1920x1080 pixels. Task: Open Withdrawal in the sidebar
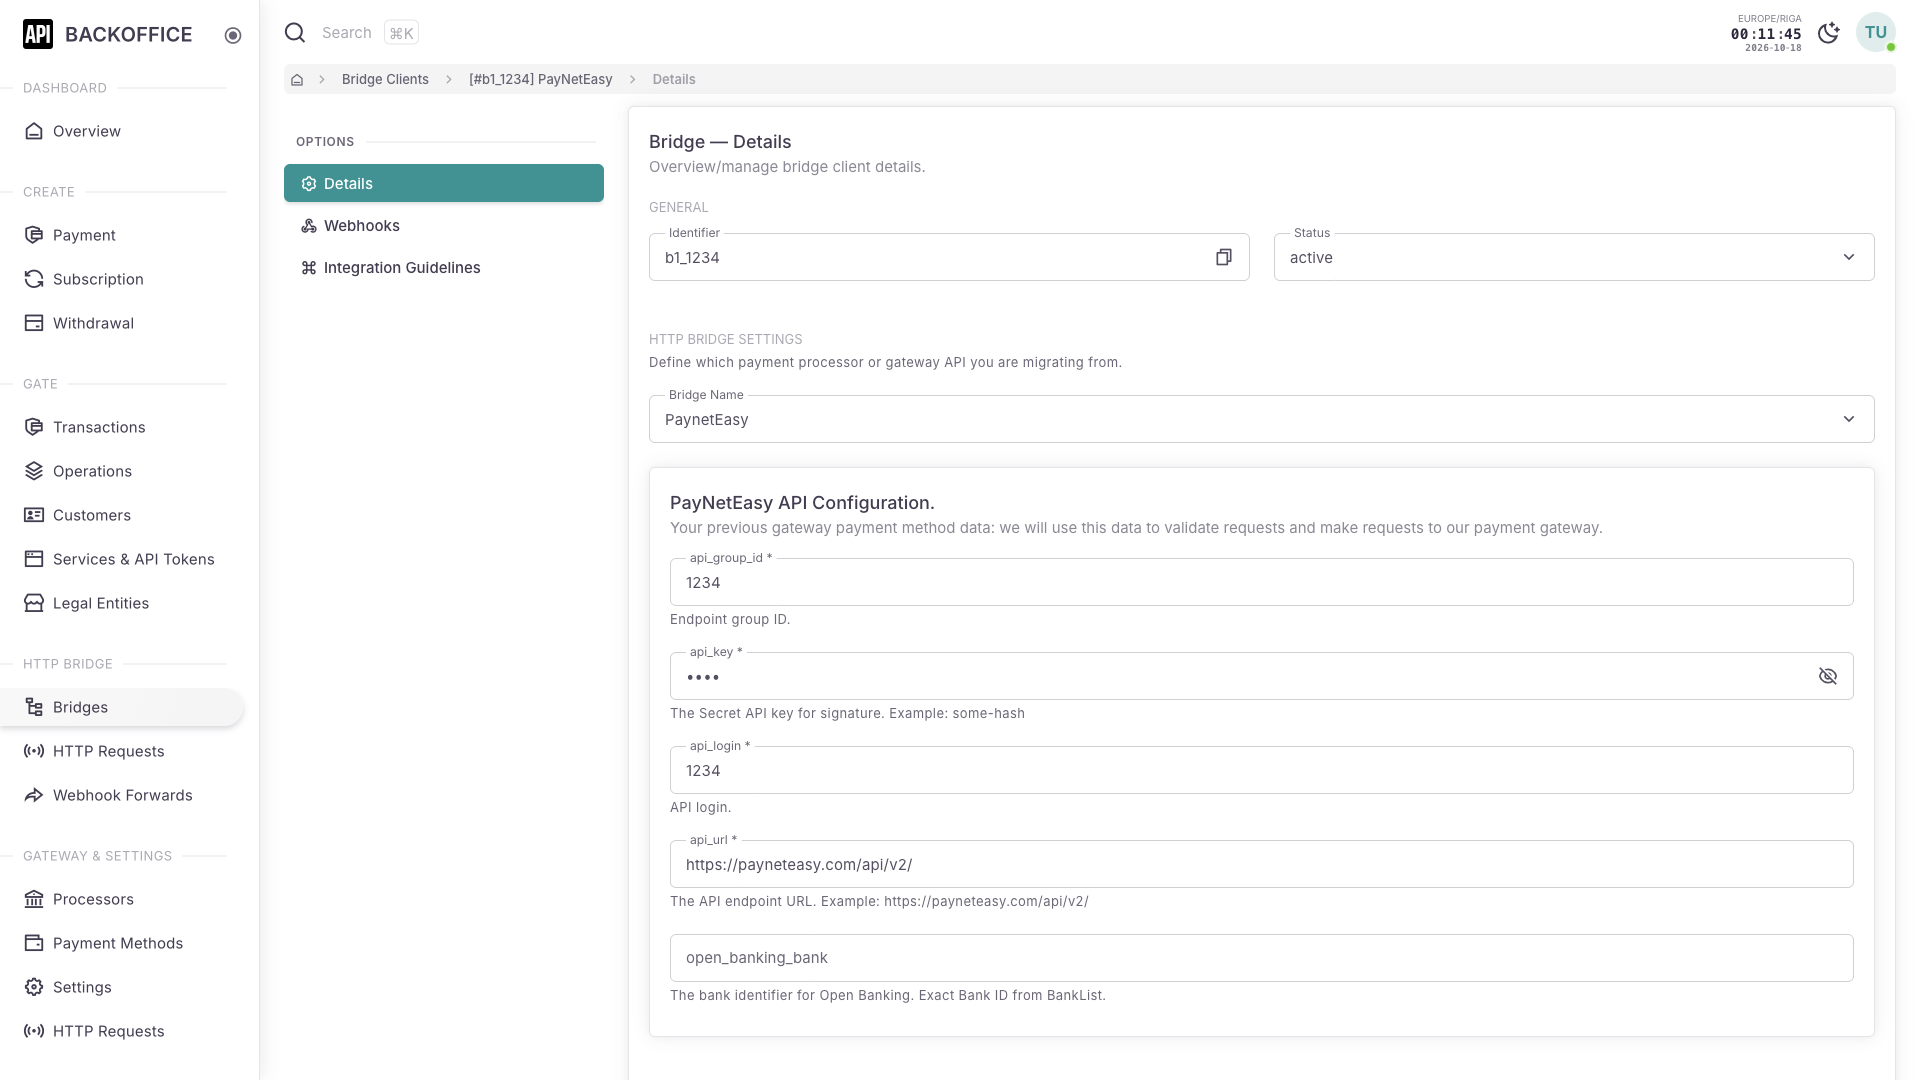tap(122, 323)
